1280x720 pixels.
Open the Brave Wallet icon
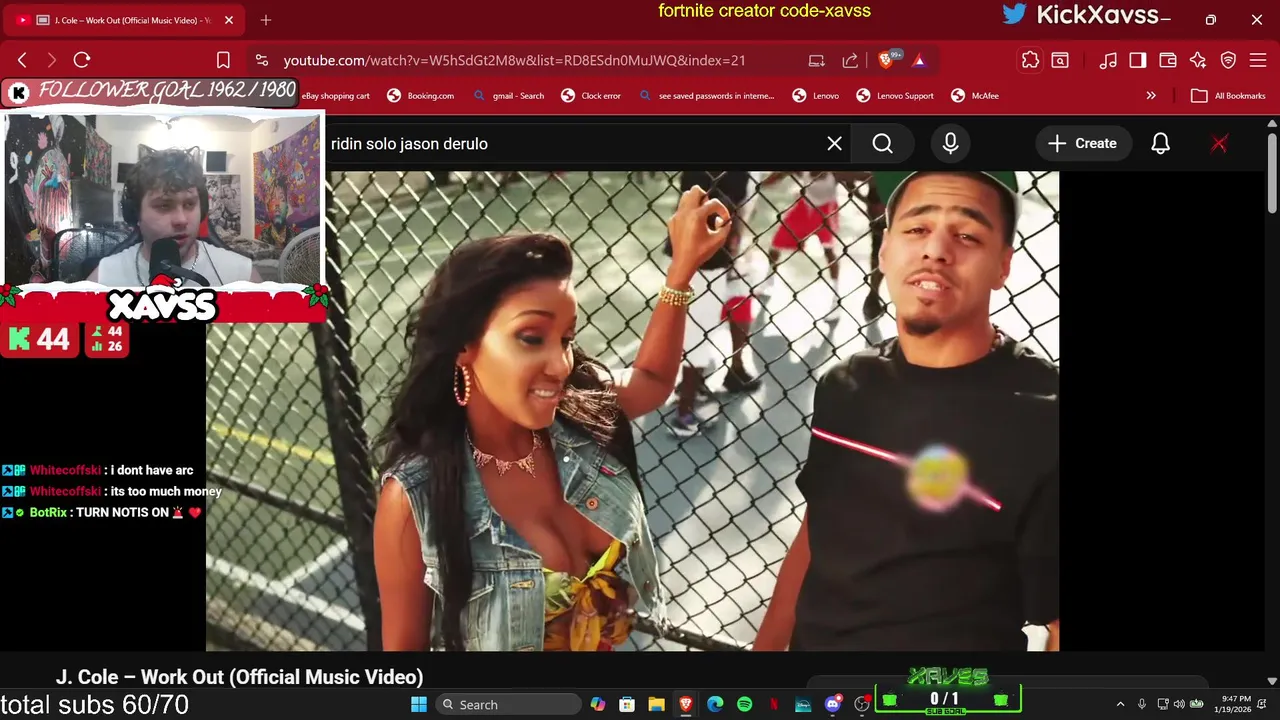(x=1168, y=60)
